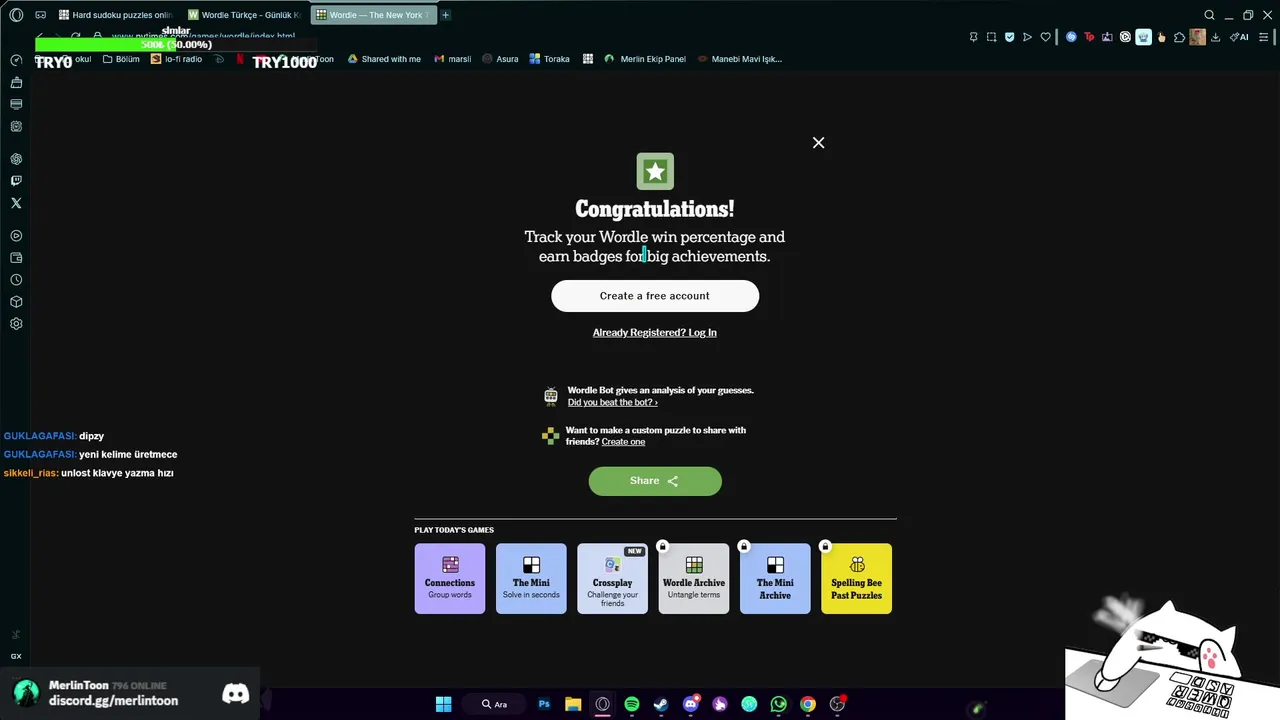Screen dimensions: 1280x720
Task: Open the sidebar player icon
Action: pyautogui.click(x=16, y=236)
